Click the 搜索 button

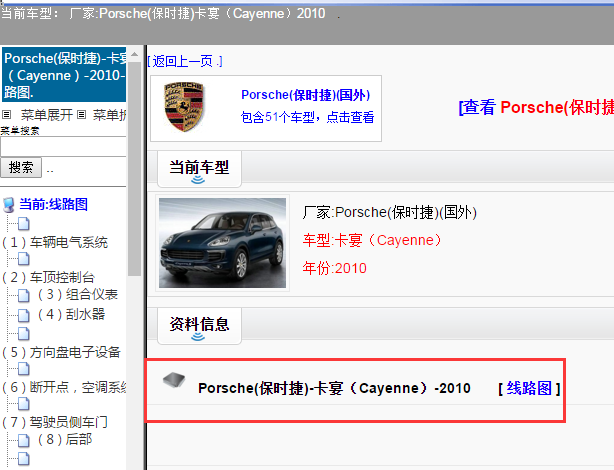point(21,168)
